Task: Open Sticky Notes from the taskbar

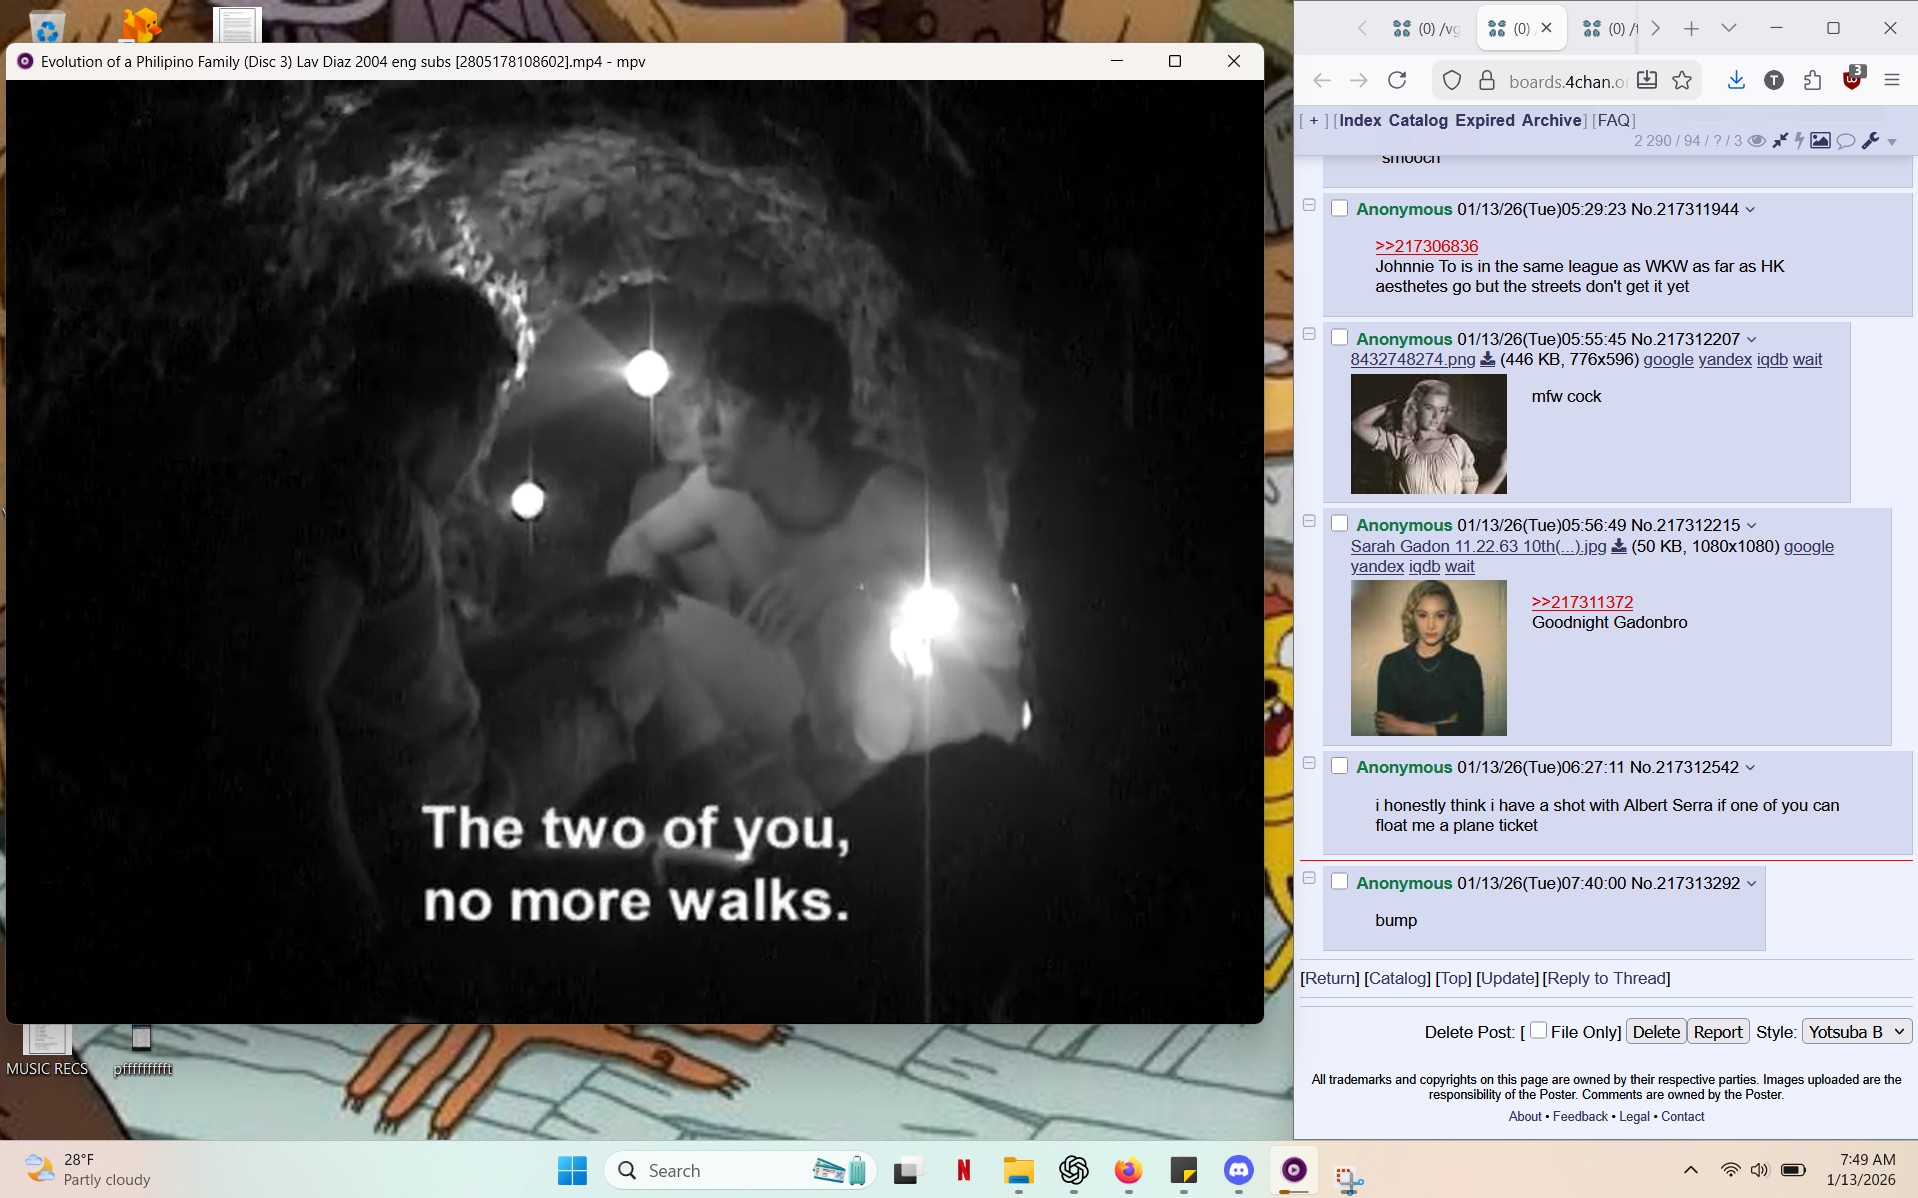Action: [x=1184, y=1170]
